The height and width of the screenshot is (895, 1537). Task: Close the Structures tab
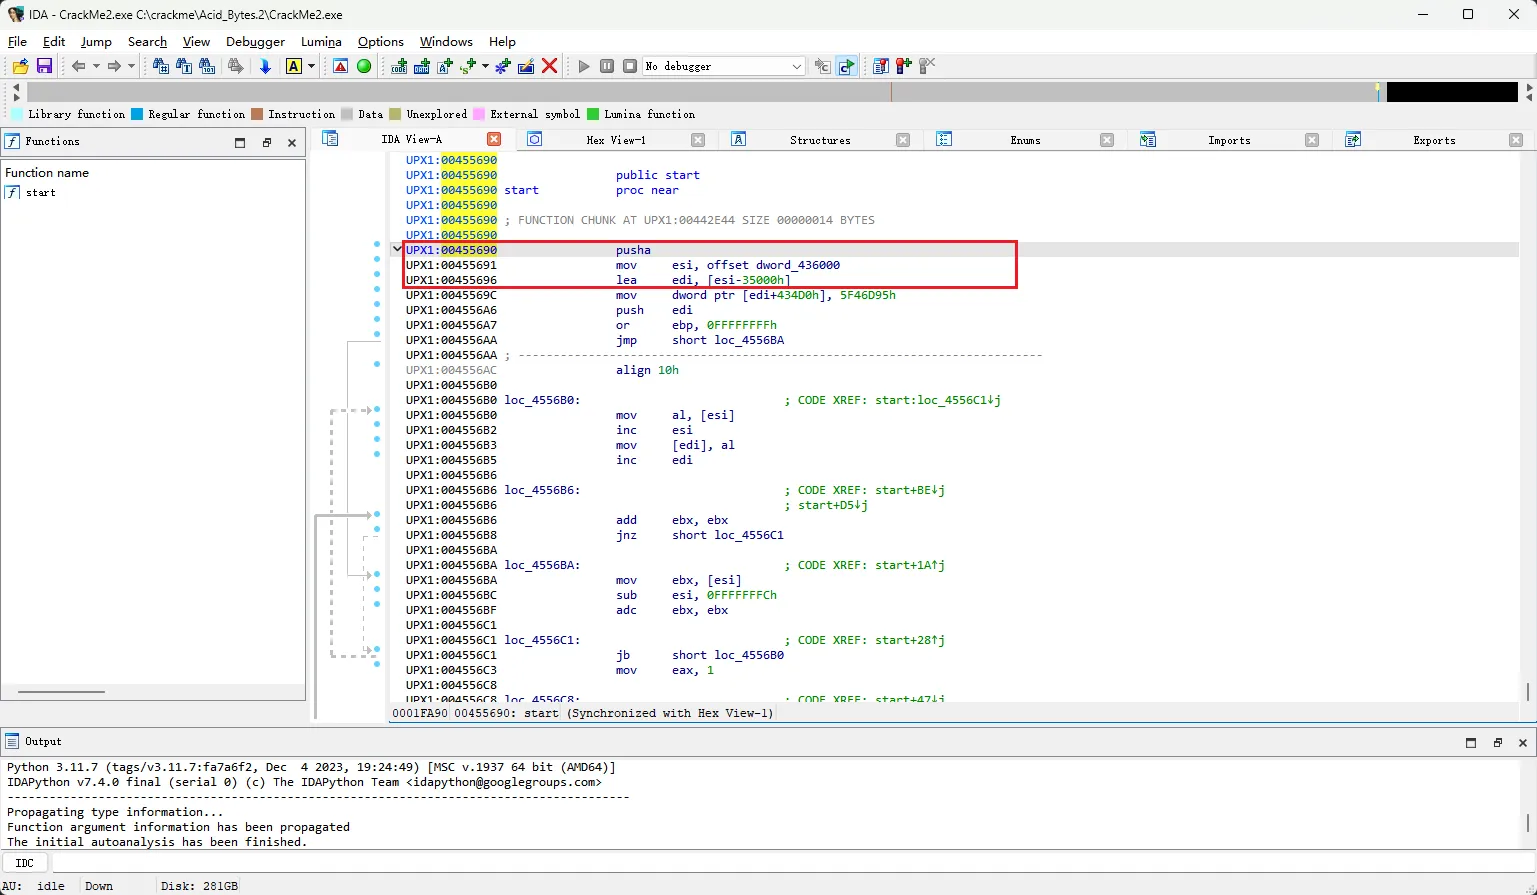pyautogui.click(x=903, y=140)
